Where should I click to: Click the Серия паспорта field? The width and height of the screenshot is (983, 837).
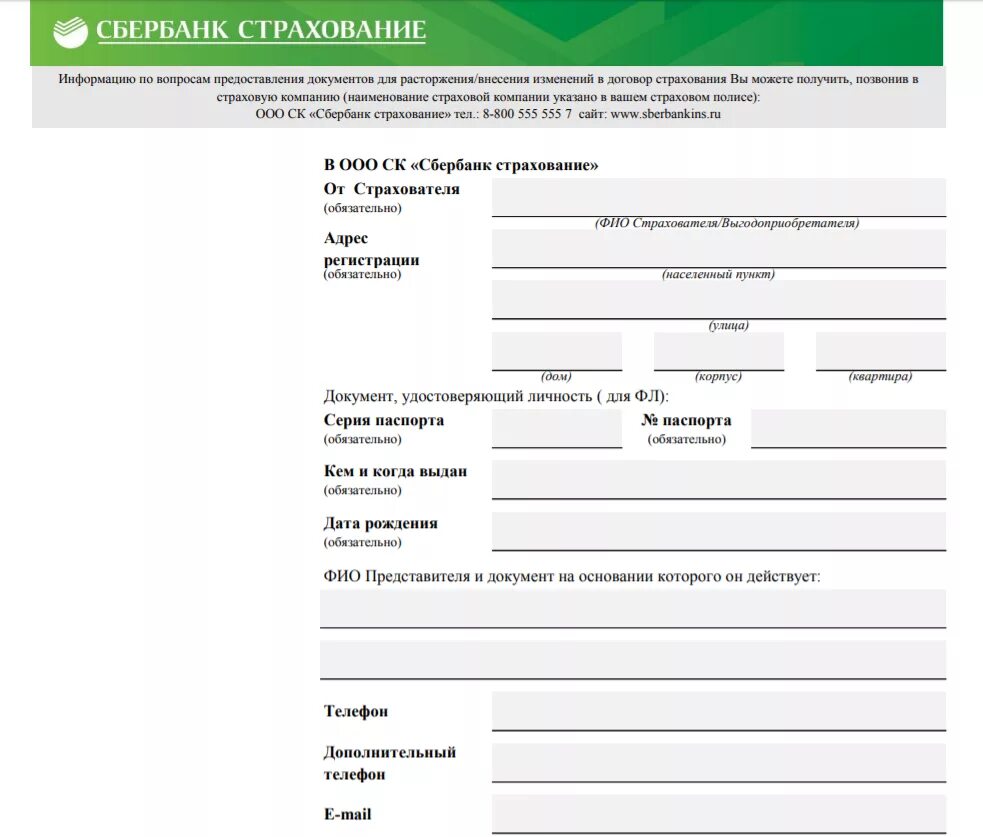pos(557,428)
